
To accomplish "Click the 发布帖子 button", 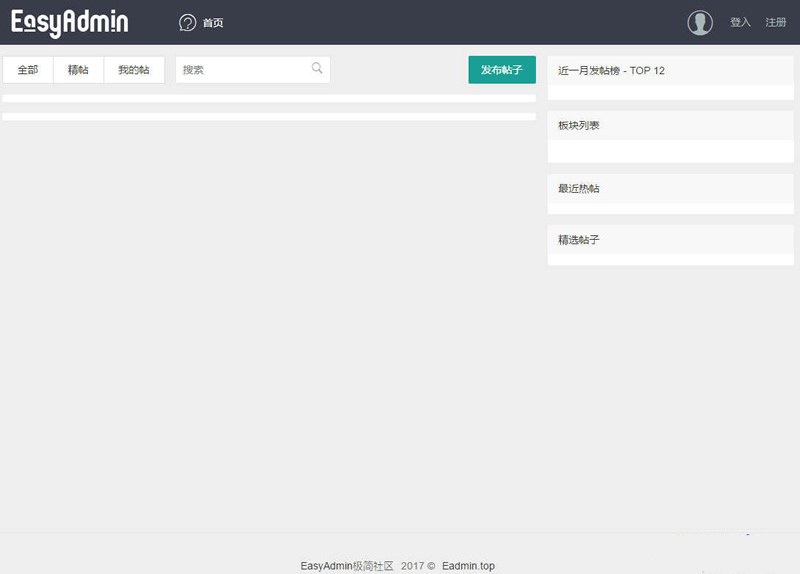I will point(502,70).
